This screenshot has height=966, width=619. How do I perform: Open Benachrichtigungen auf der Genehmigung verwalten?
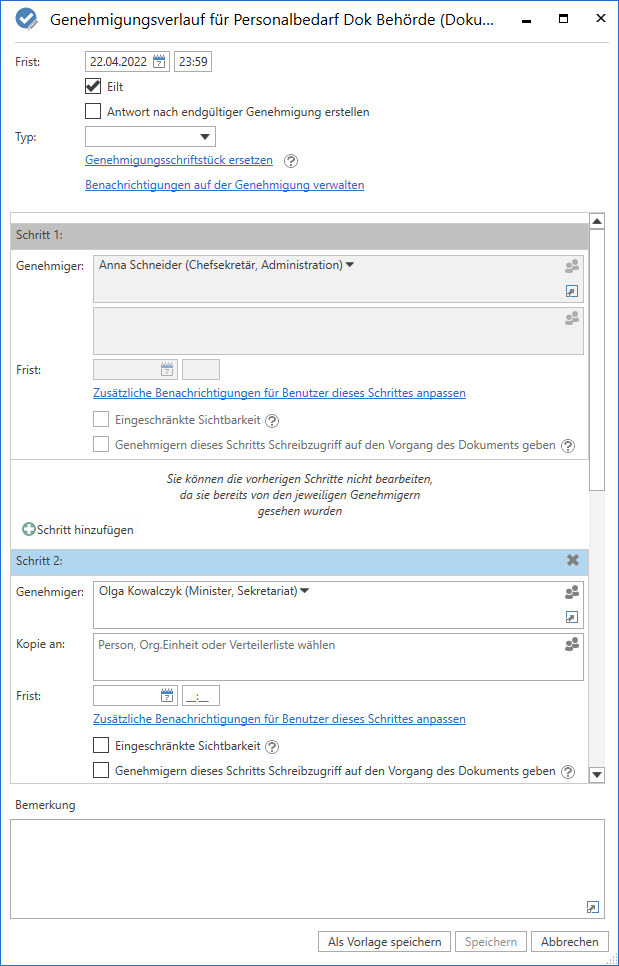[224, 185]
